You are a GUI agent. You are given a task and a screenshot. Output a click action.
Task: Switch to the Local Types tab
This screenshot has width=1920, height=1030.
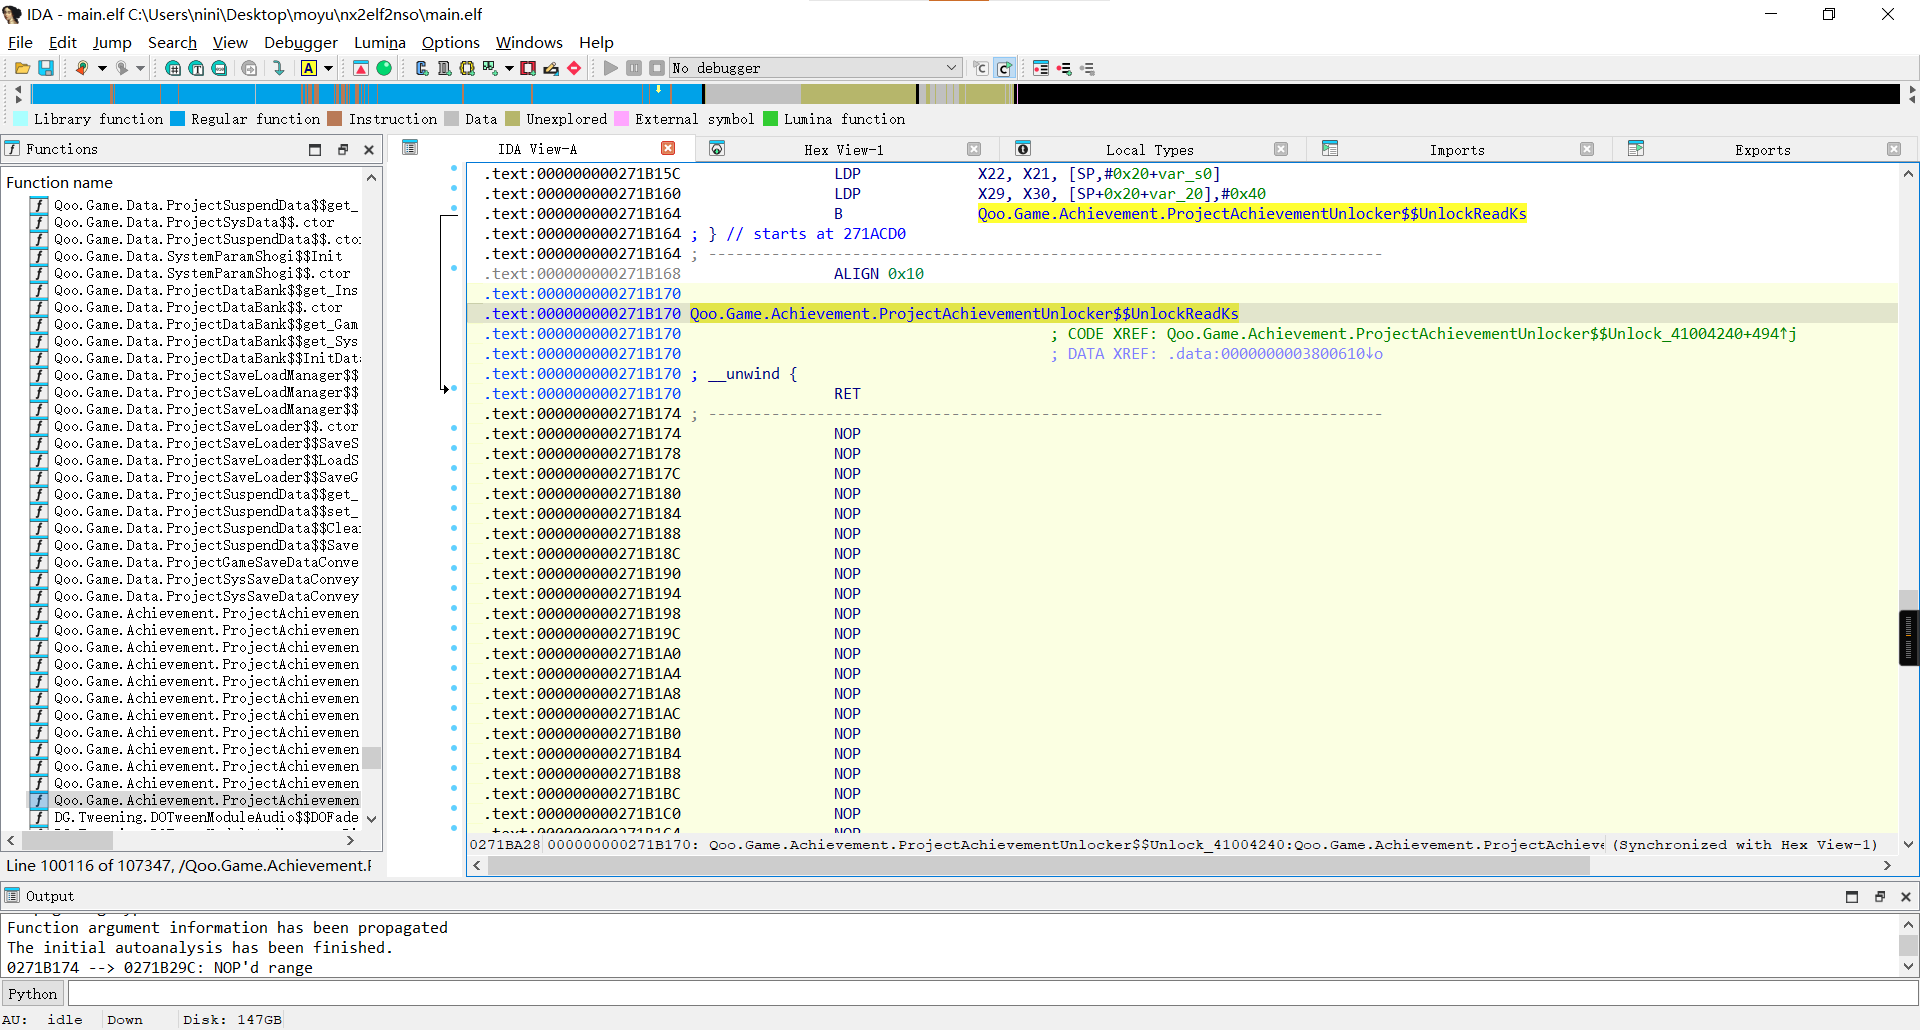click(1149, 150)
